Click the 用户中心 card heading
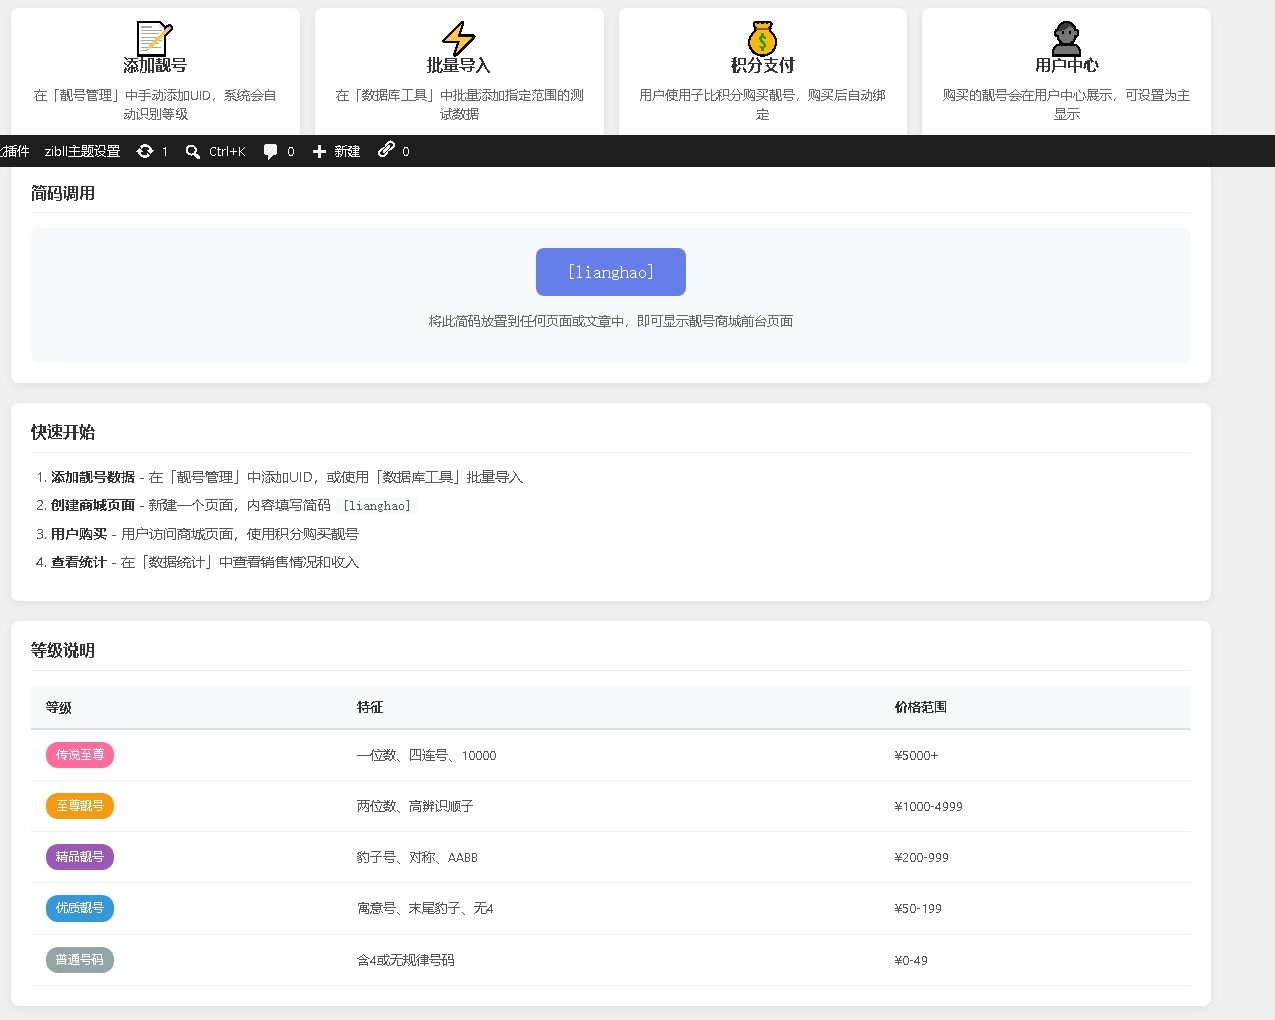Screen dimensions: 1275x1020 point(1066,65)
